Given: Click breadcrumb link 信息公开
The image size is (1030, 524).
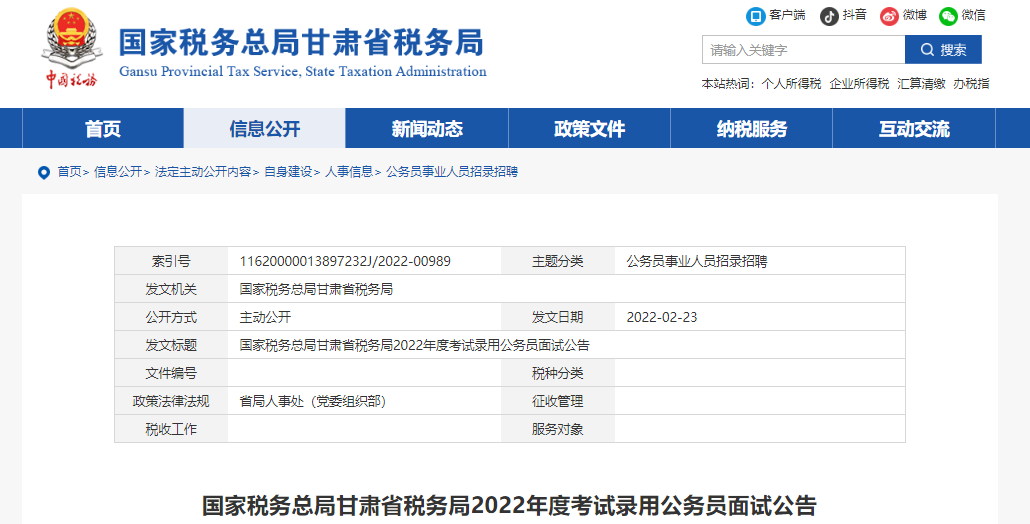Looking at the screenshot, I should [118, 172].
